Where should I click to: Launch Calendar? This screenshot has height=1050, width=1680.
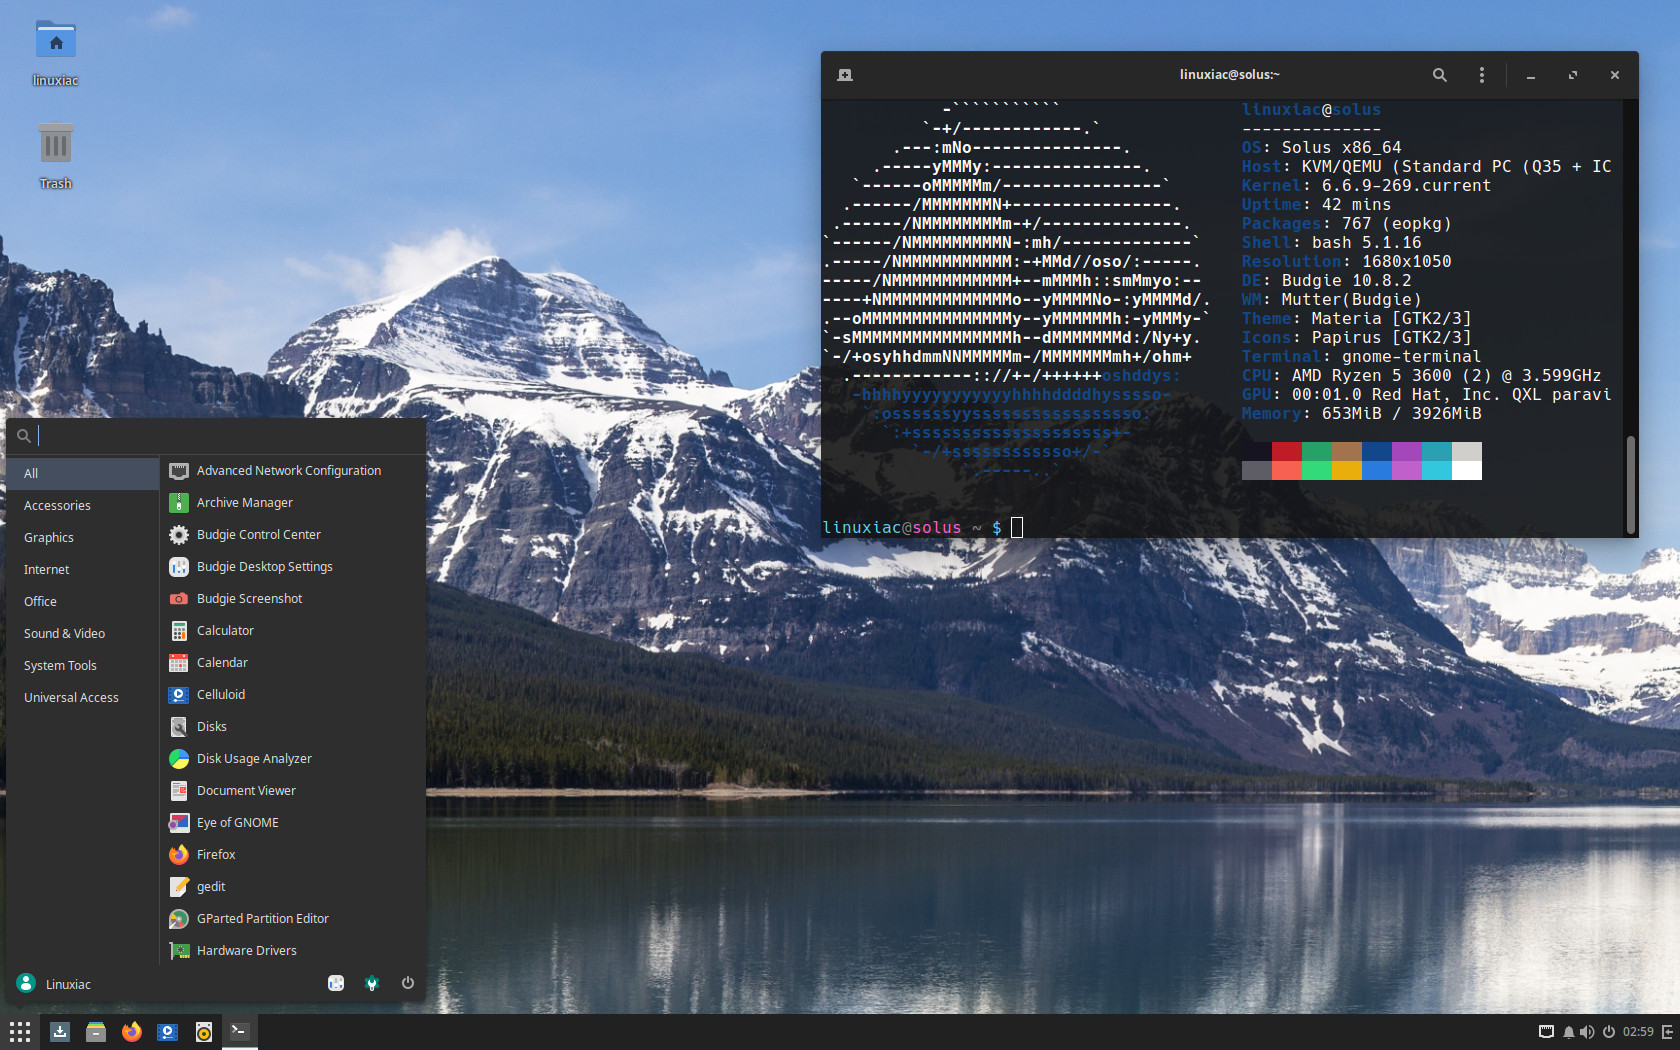pyautogui.click(x=293, y=662)
